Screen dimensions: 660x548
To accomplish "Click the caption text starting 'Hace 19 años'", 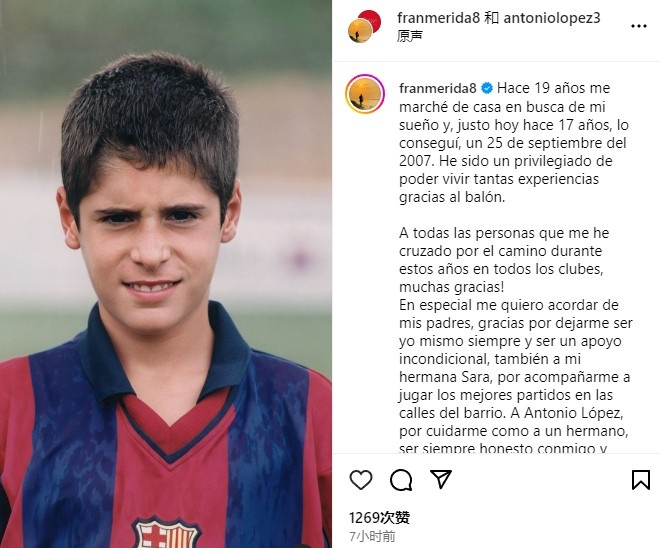I will pos(514,142).
